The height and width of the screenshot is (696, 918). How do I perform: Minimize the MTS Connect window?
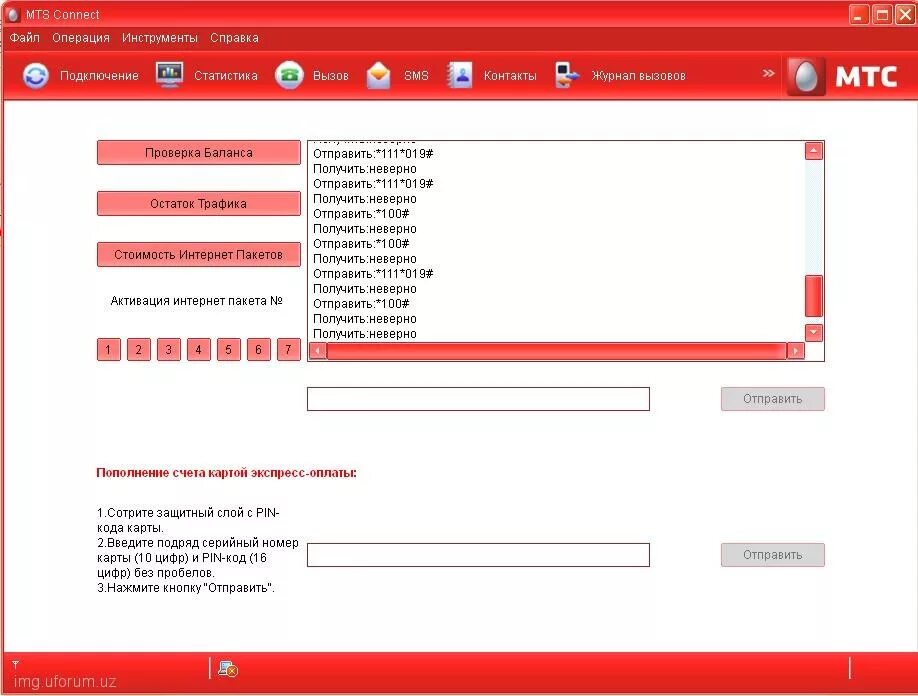click(x=859, y=15)
